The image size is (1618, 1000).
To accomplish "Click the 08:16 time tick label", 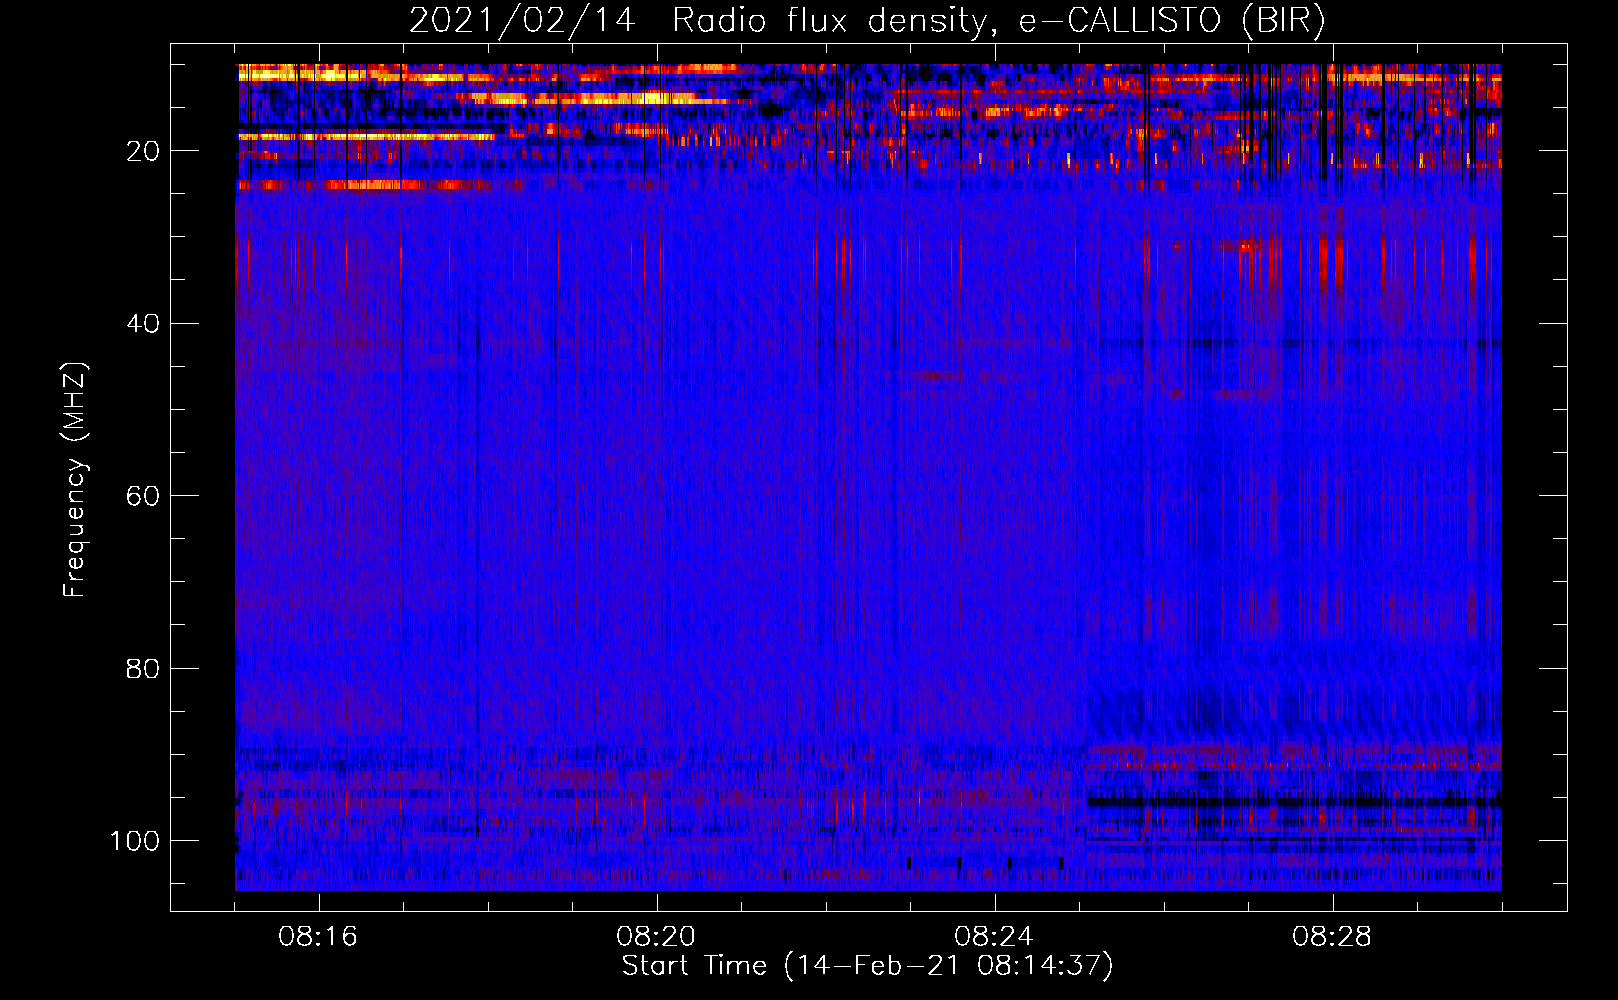I will (x=318, y=937).
